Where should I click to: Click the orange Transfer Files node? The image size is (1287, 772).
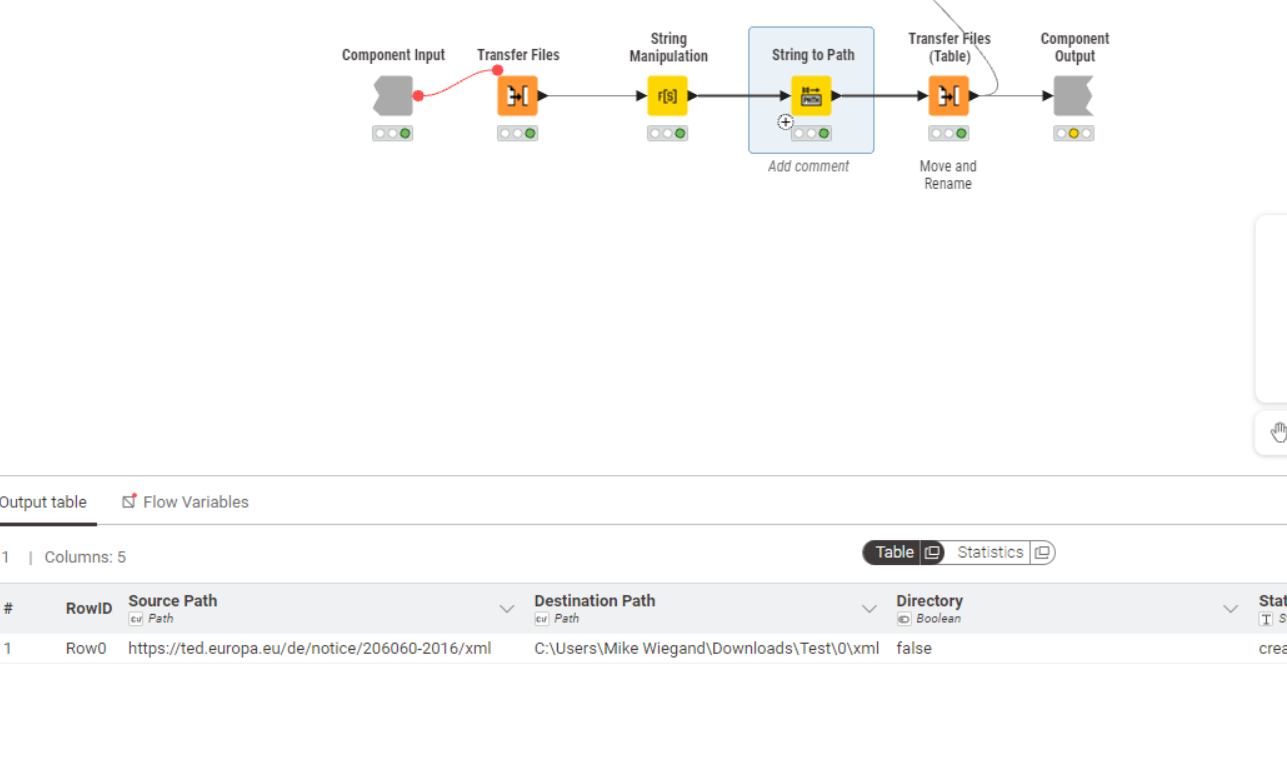point(517,96)
